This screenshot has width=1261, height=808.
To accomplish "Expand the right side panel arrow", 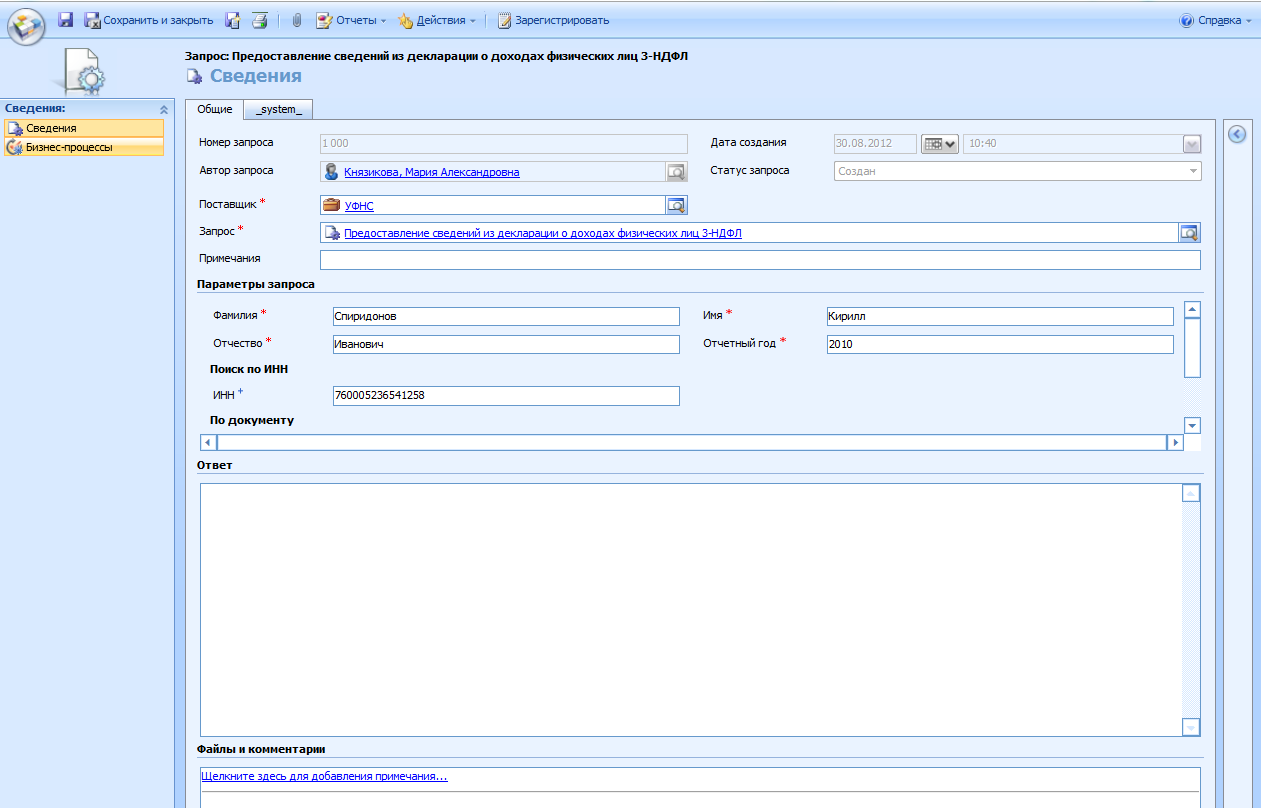I will [x=1237, y=134].
